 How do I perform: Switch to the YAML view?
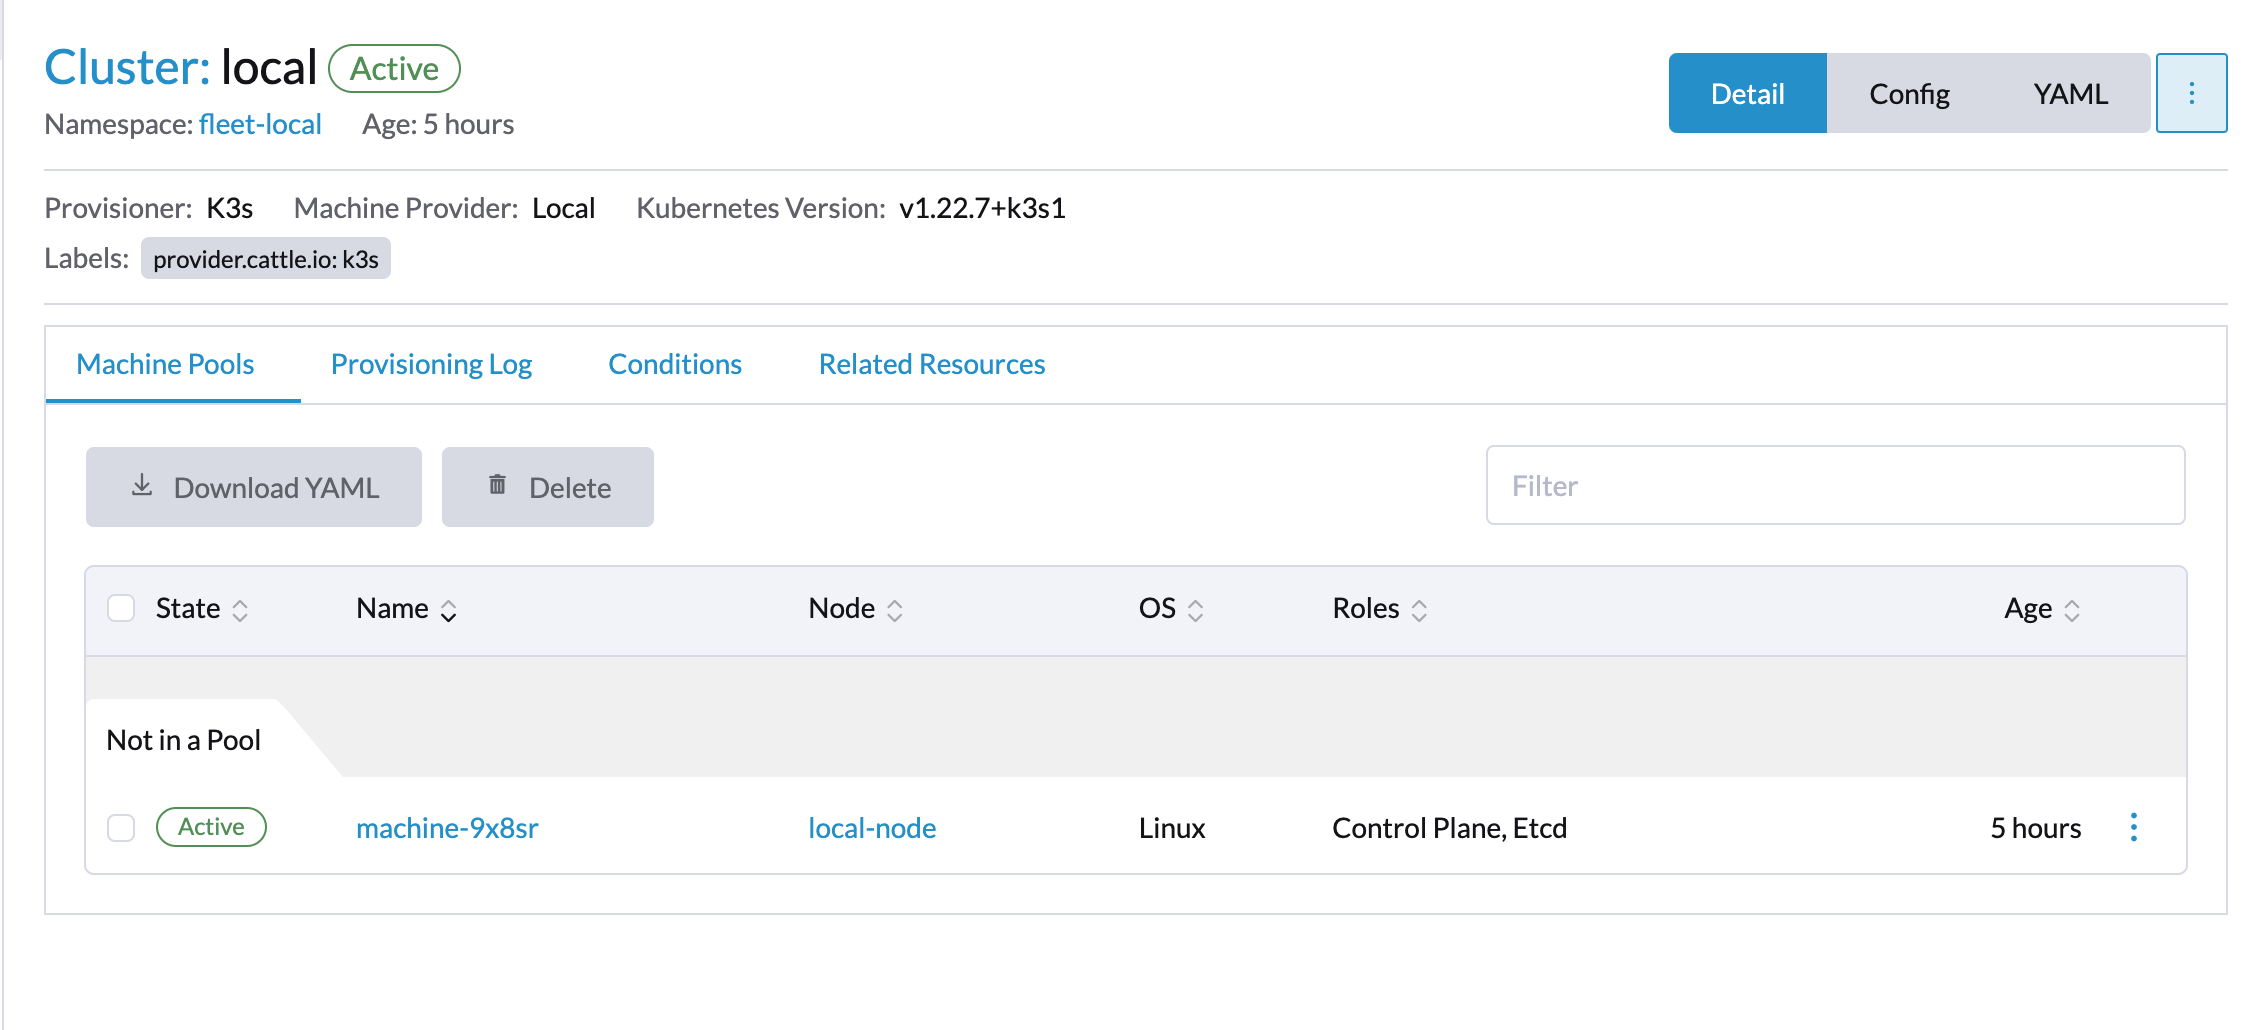2069,93
